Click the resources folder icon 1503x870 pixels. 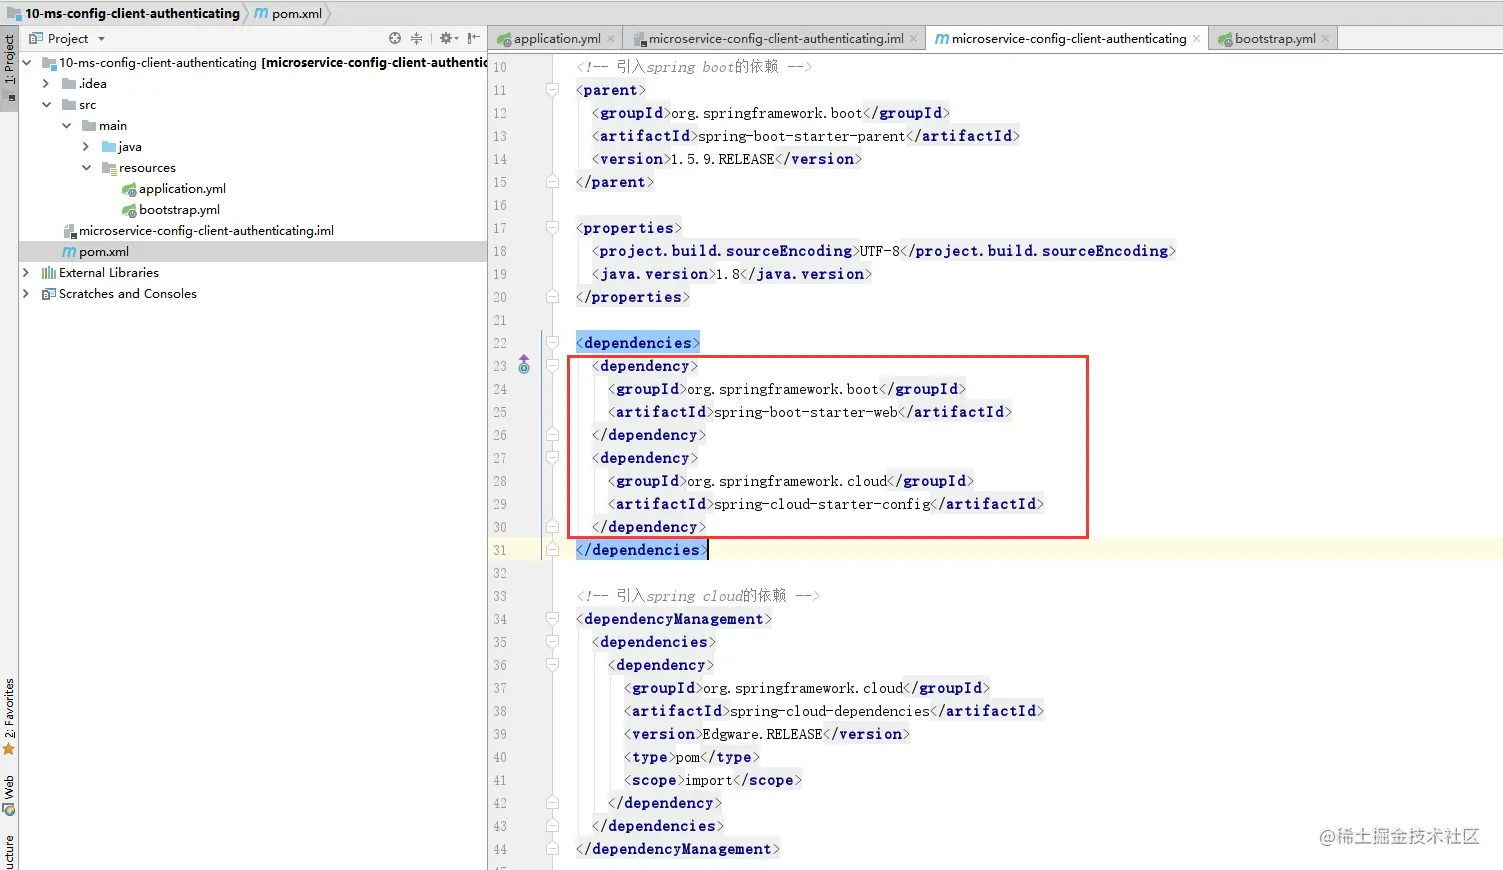click(x=109, y=168)
